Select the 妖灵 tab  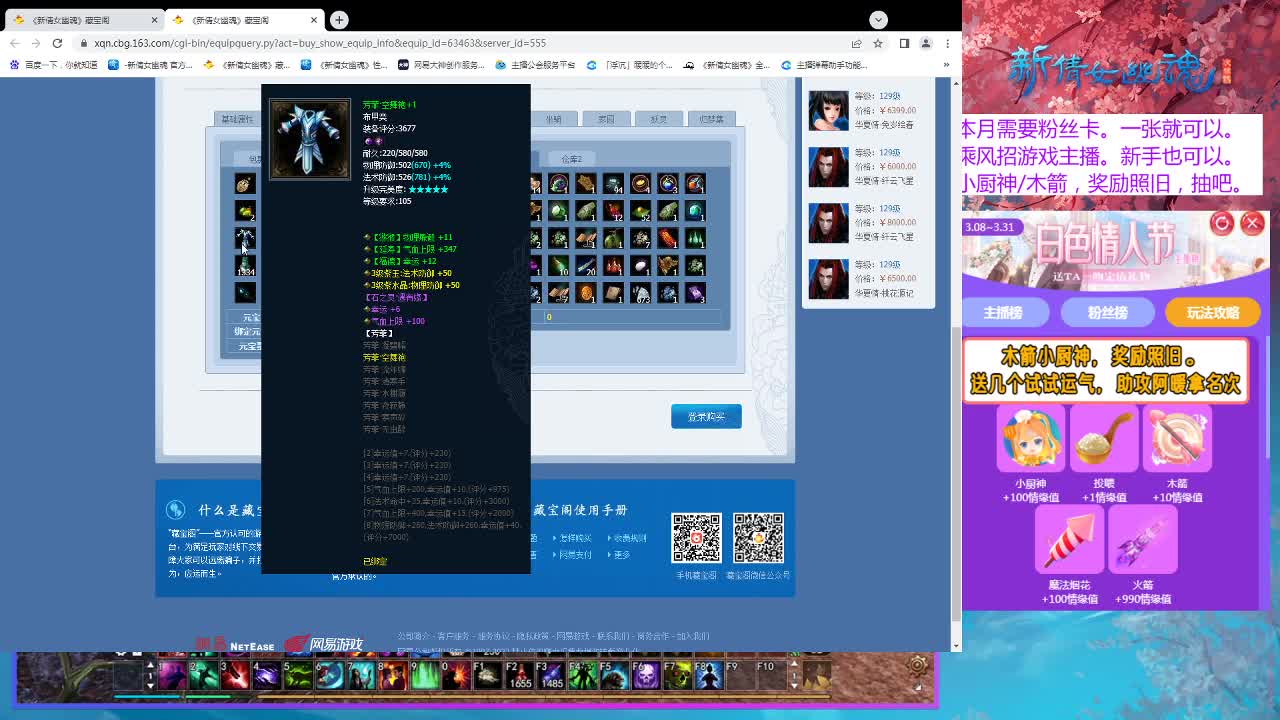658,119
